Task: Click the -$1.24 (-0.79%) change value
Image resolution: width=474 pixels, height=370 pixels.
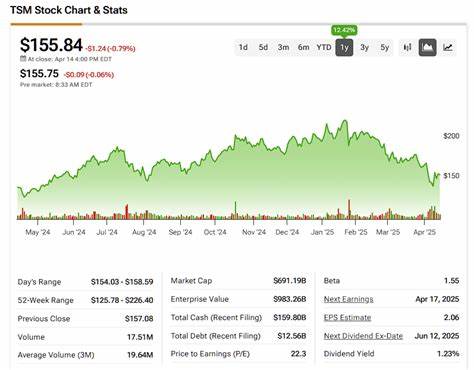Action: (110, 49)
